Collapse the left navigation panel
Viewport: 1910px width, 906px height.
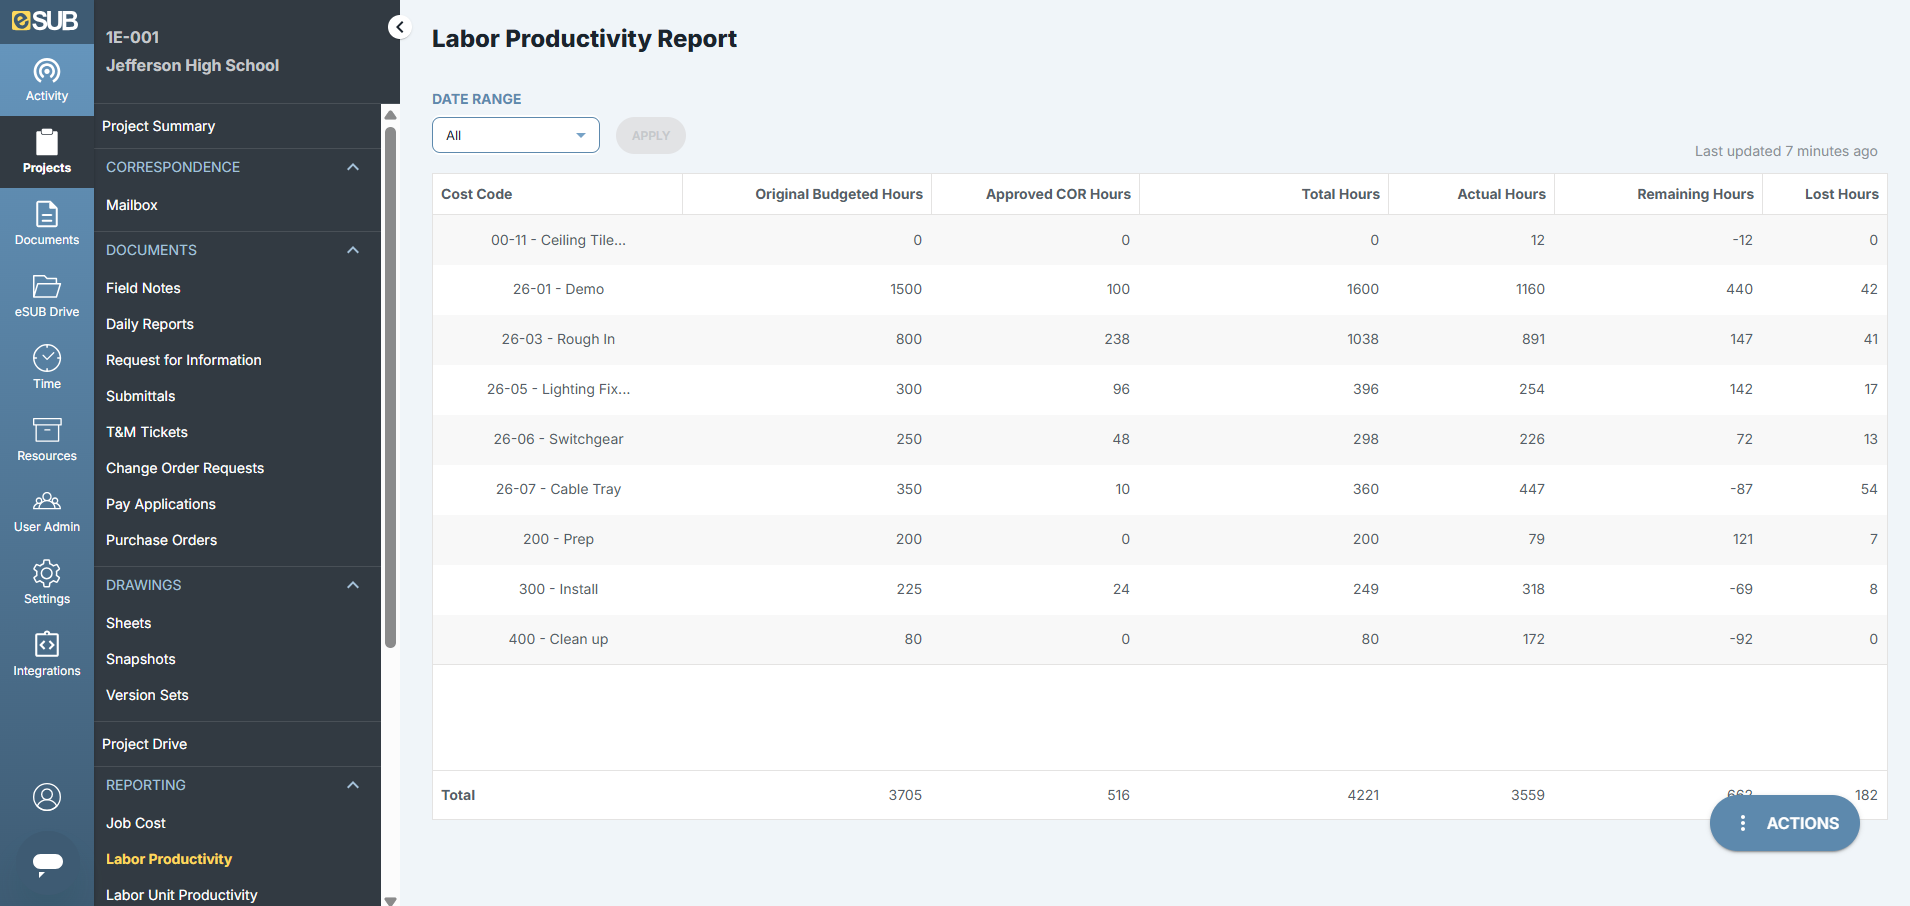click(x=399, y=27)
